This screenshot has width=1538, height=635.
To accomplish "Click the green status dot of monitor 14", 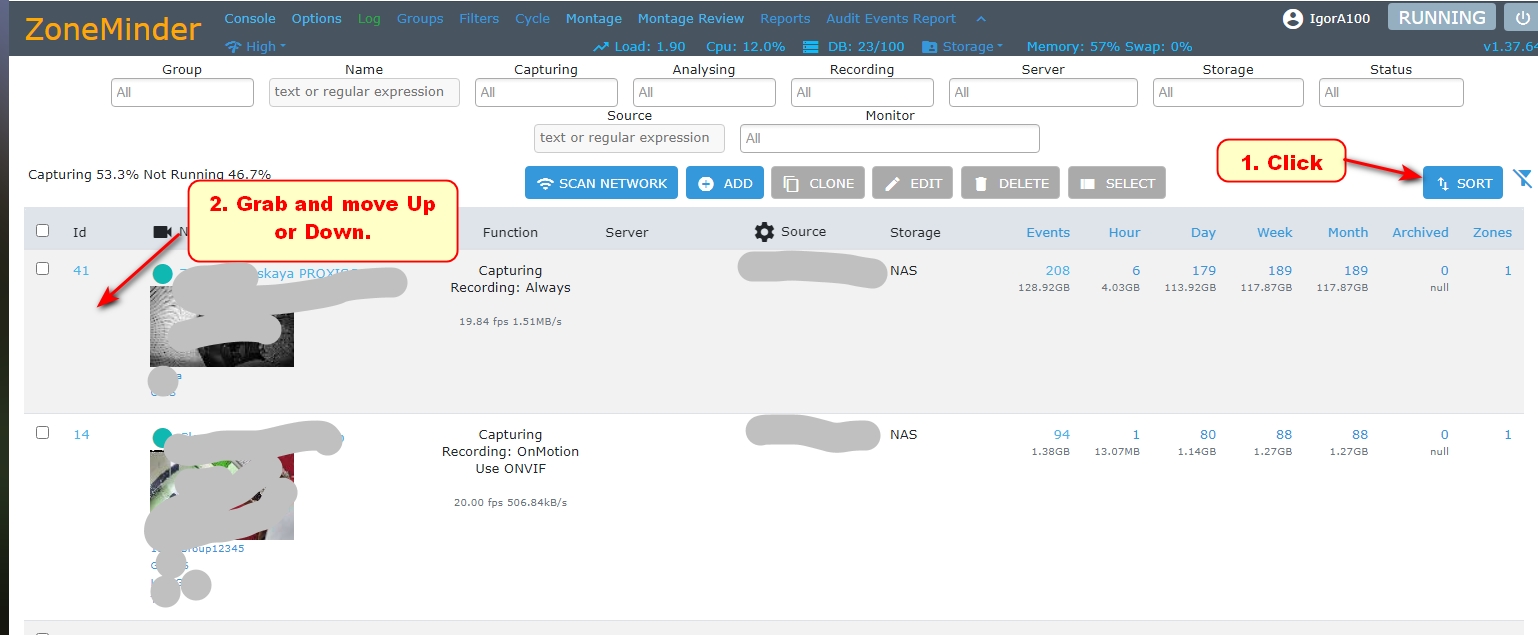I will [162, 437].
